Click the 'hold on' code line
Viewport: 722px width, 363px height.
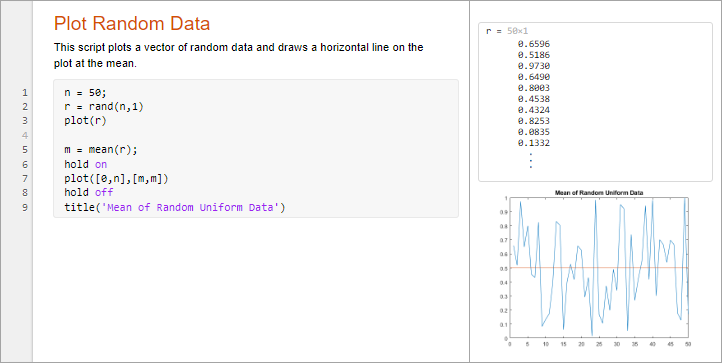coord(86,164)
